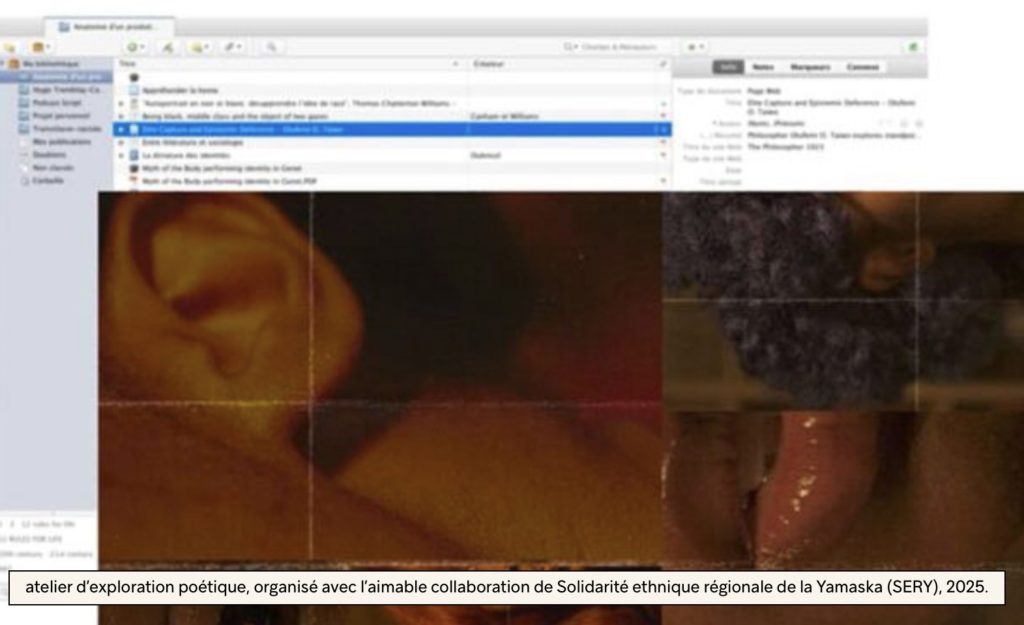Click the green New Item icon
Screen dimensions: 1024x625
pyautogui.click(x=134, y=47)
